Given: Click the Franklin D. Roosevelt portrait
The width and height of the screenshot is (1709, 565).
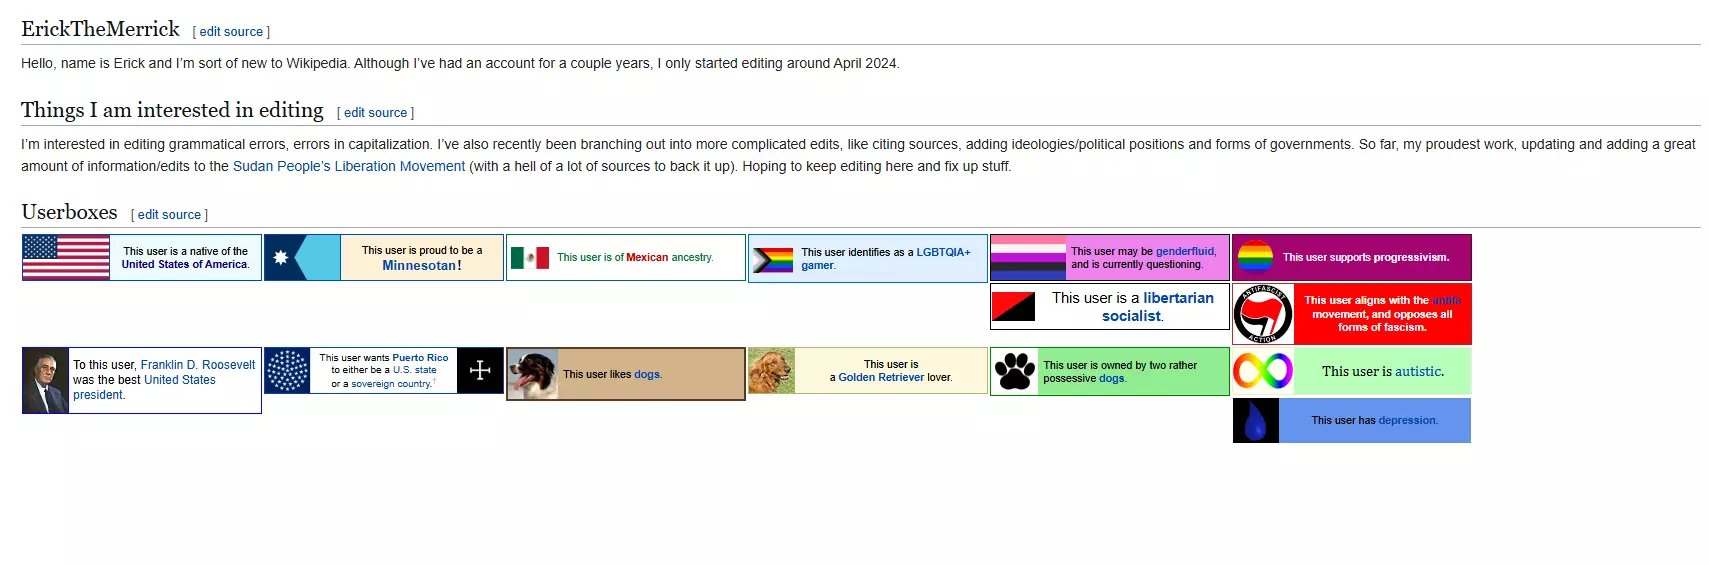Looking at the screenshot, I should point(45,380).
